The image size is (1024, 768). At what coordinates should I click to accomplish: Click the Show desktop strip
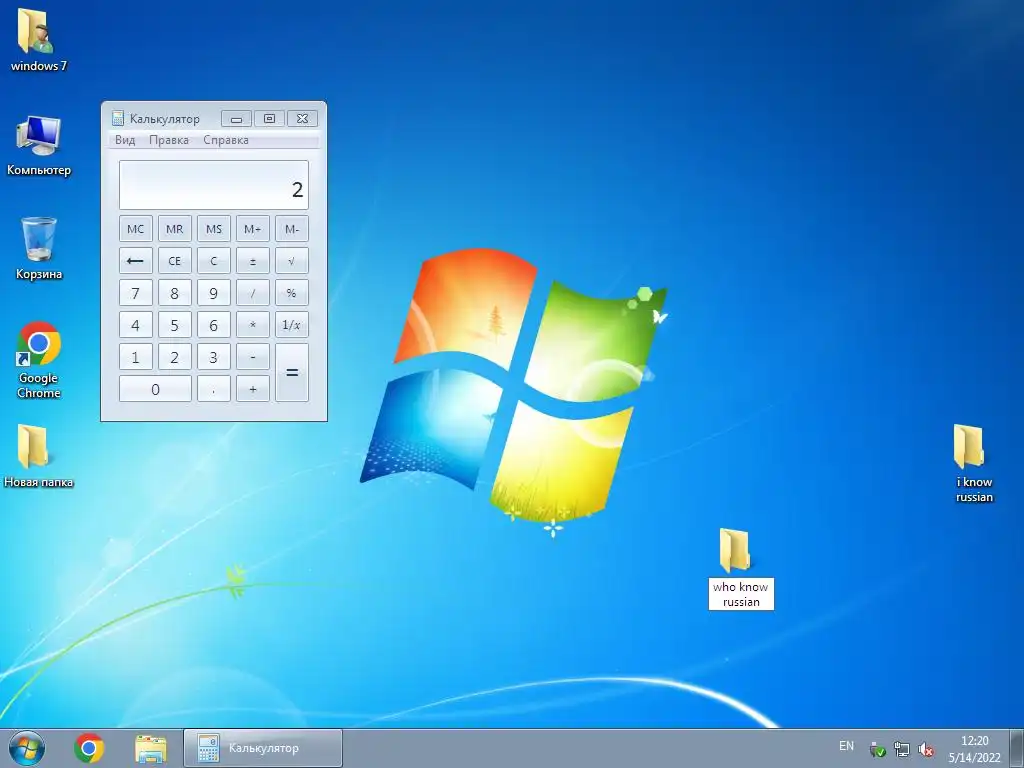tap(1019, 748)
